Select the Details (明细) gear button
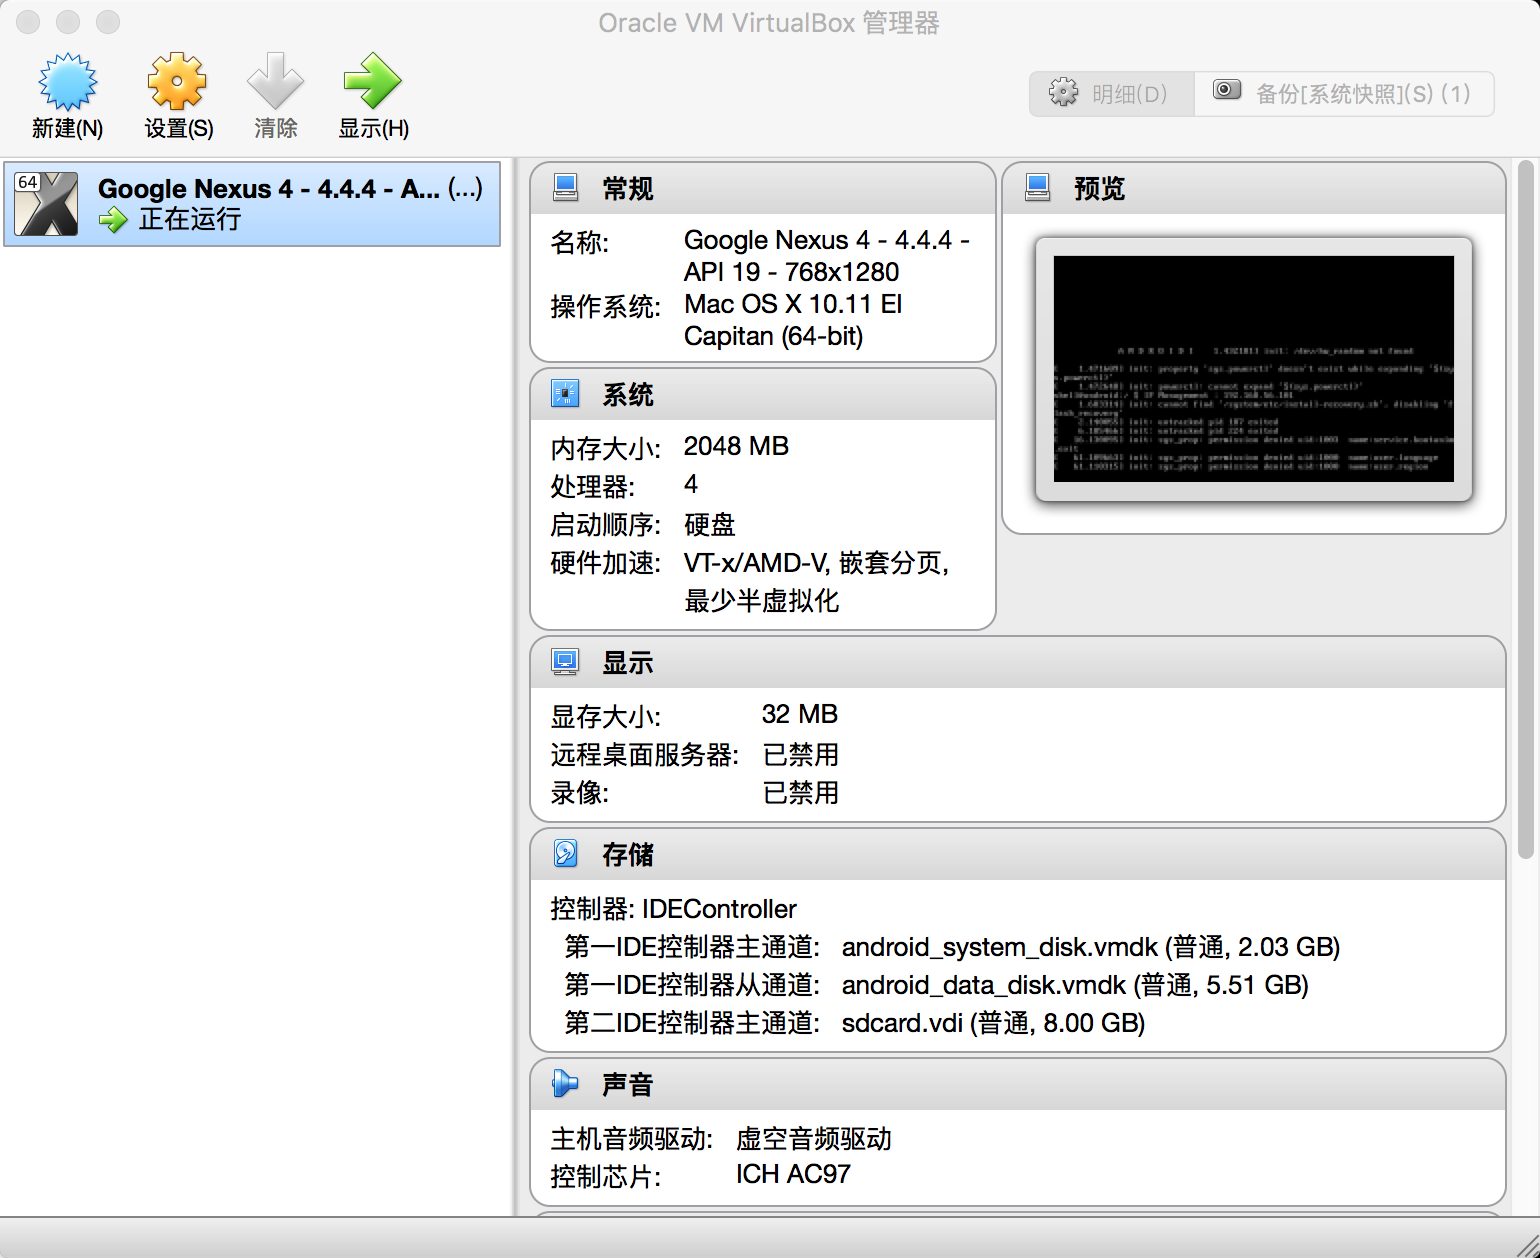This screenshot has height=1258, width=1540. tap(1112, 94)
